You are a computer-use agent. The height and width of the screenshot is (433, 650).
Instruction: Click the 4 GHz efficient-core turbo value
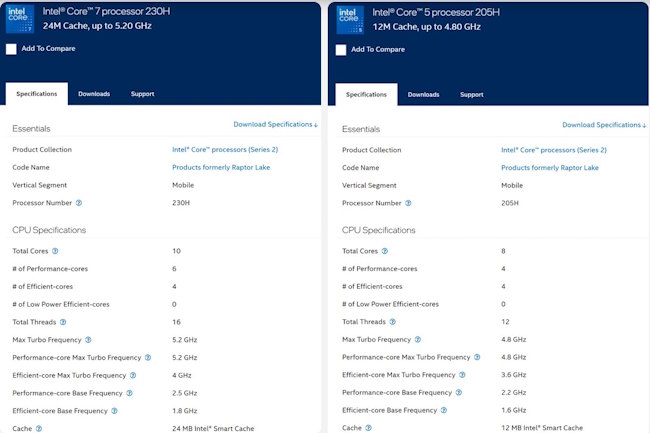tap(182, 375)
